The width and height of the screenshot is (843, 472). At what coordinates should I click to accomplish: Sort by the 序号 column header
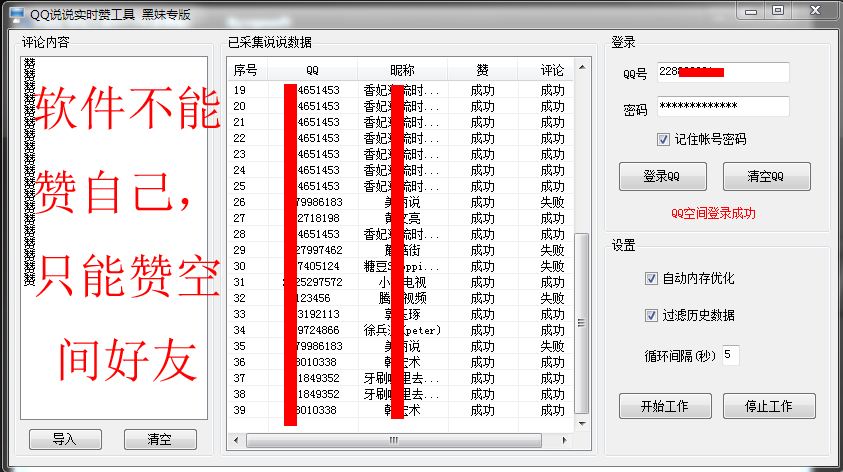coord(246,70)
